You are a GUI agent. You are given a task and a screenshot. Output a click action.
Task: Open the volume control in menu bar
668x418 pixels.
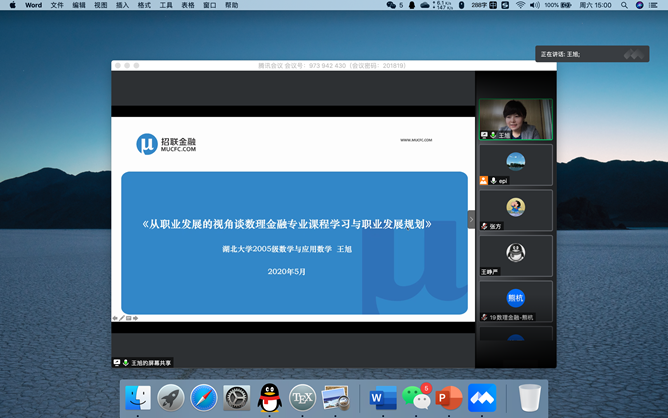click(535, 5)
